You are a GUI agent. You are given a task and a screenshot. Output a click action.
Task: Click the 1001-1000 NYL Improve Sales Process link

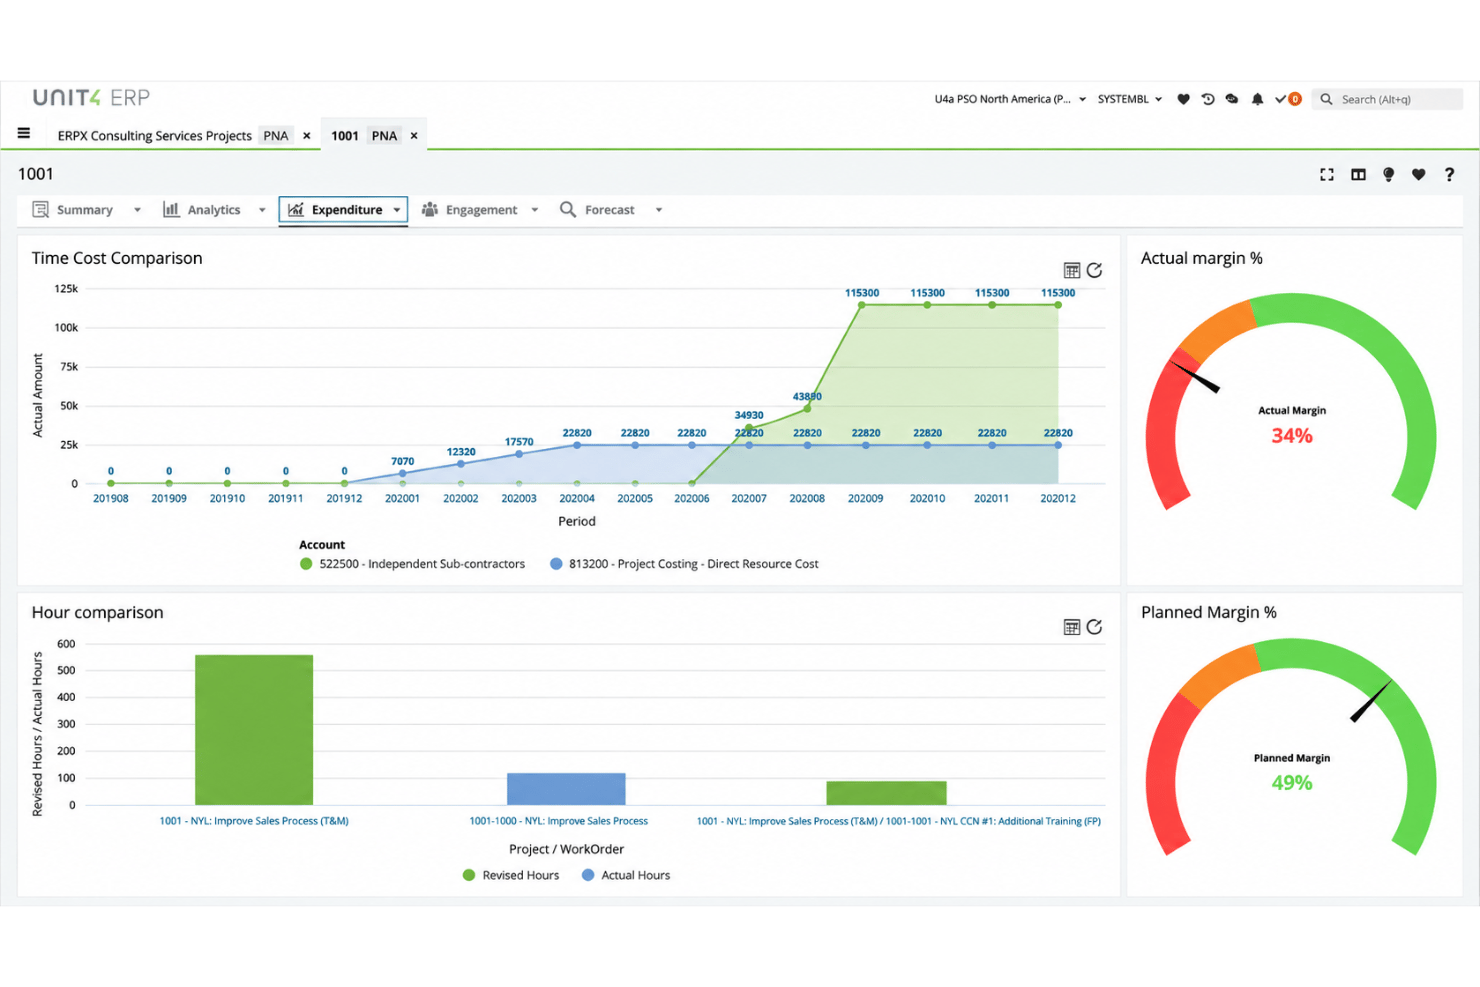(559, 821)
